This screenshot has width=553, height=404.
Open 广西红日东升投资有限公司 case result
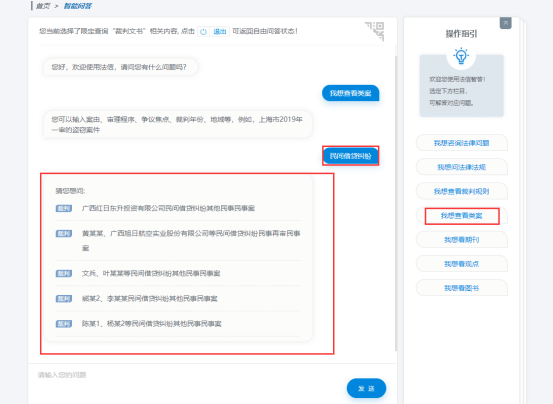click(168, 208)
